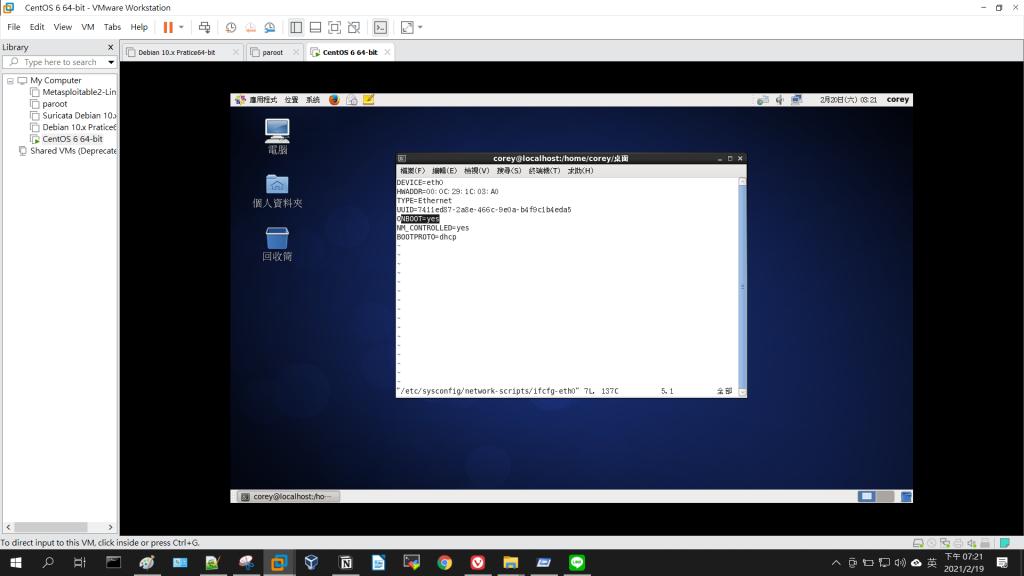Open Chrome from the Windows taskbar
The height and width of the screenshot is (576, 1024).
[445, 562]
